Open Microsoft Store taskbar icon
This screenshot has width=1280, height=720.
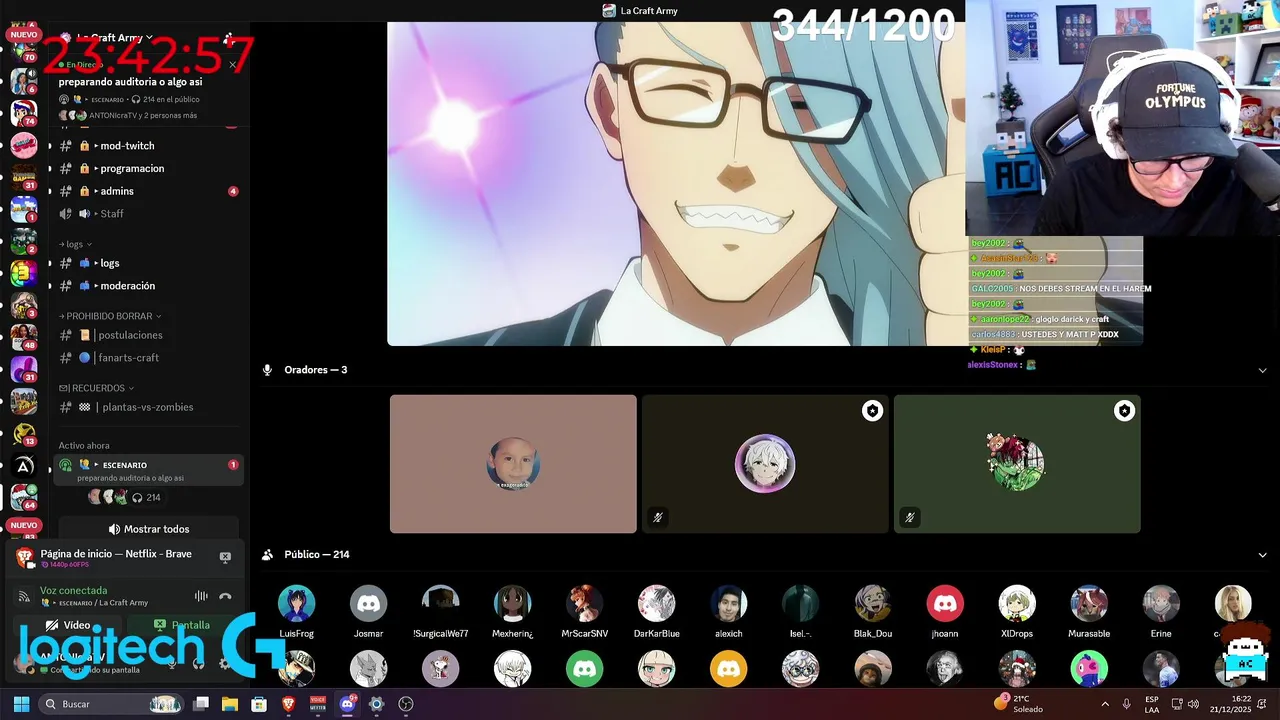tap(259, 704)
